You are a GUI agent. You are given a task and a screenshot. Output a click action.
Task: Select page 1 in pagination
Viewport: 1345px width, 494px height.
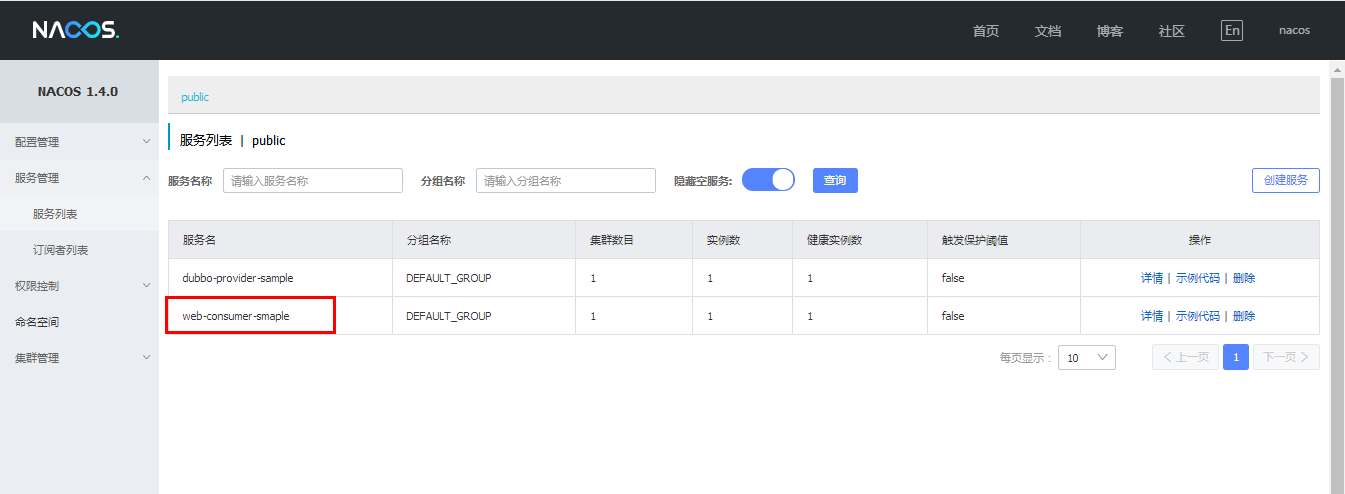pos(1236,357)
